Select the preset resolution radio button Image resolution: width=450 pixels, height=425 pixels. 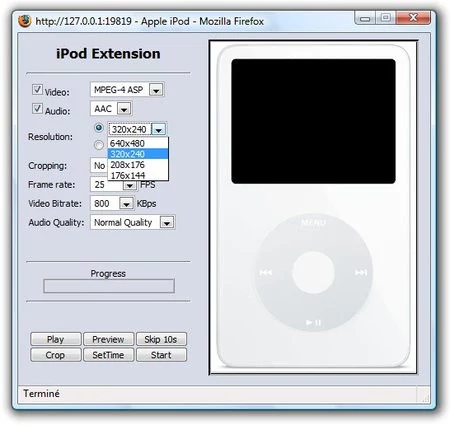99,128
